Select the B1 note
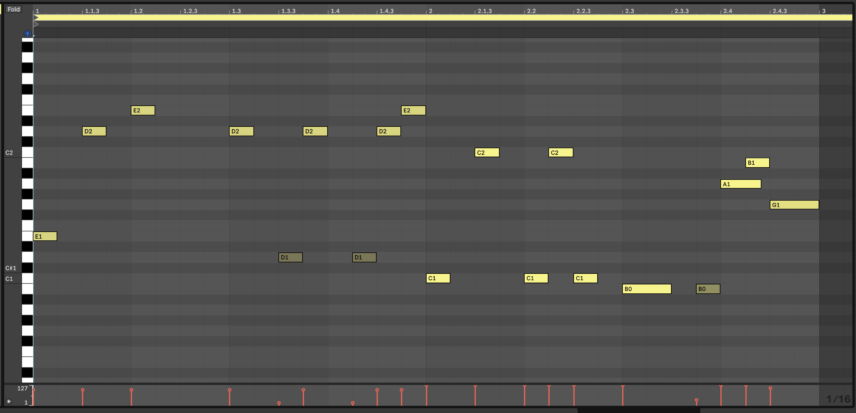 coord(757,163)
